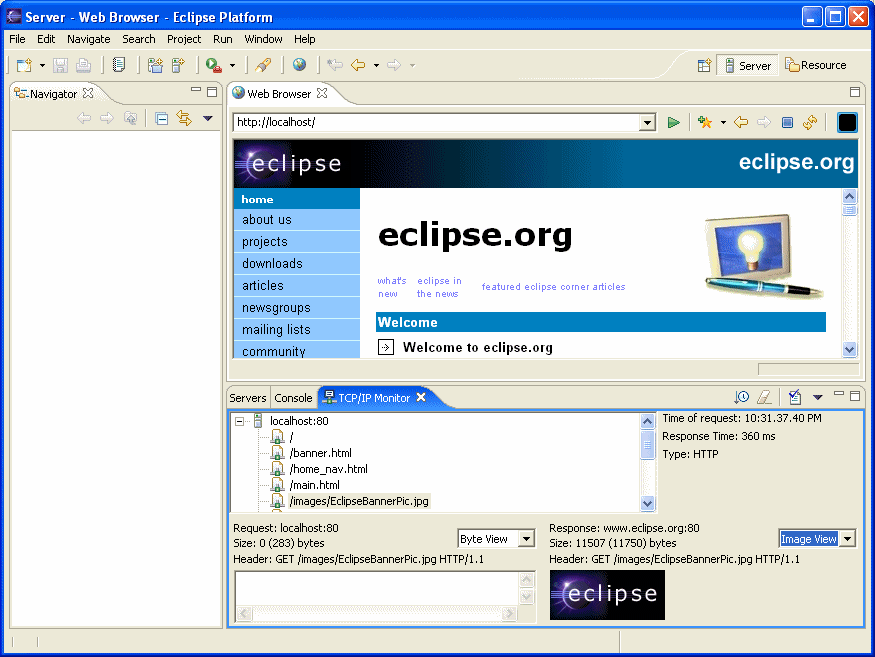
Task: Select /banner.html in request tree
Action: [x=320, y=453]
